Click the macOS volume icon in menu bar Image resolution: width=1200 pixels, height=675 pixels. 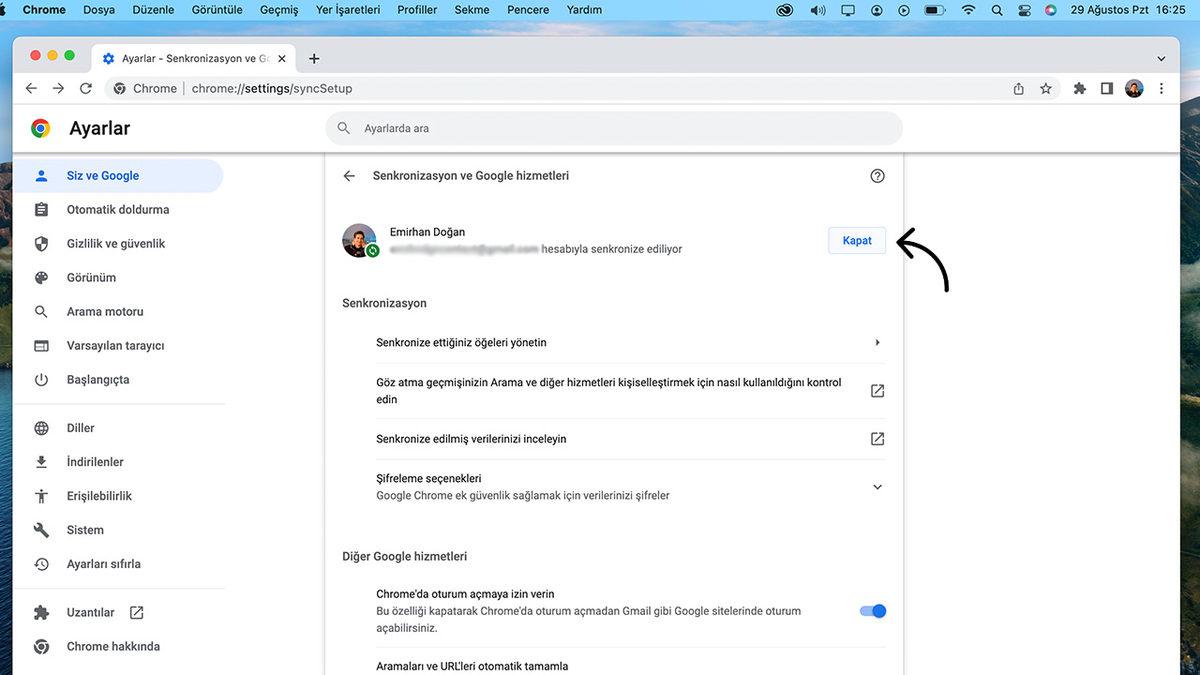[x=818, y=10]
